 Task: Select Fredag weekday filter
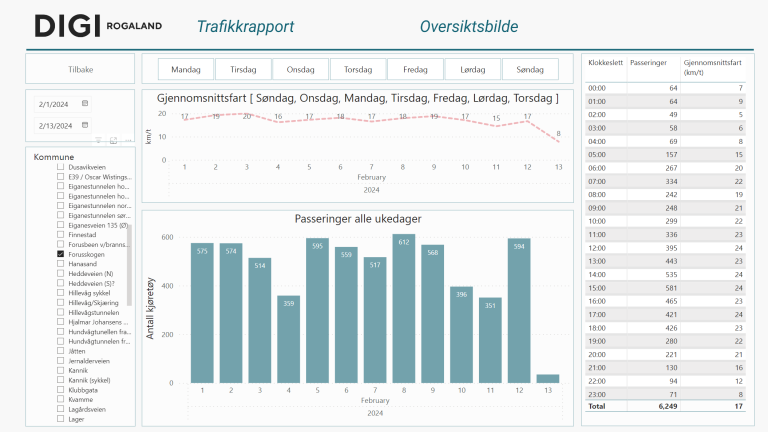click(415, 69)
